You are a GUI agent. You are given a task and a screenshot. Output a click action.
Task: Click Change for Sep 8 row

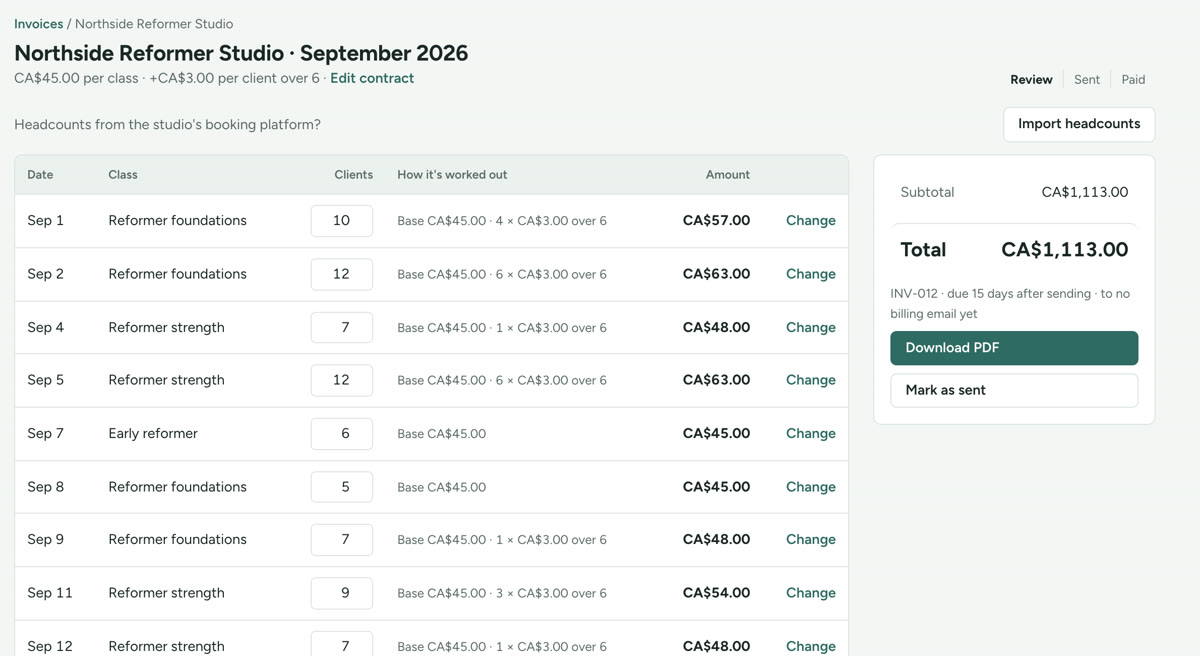[x=810, y=487]
